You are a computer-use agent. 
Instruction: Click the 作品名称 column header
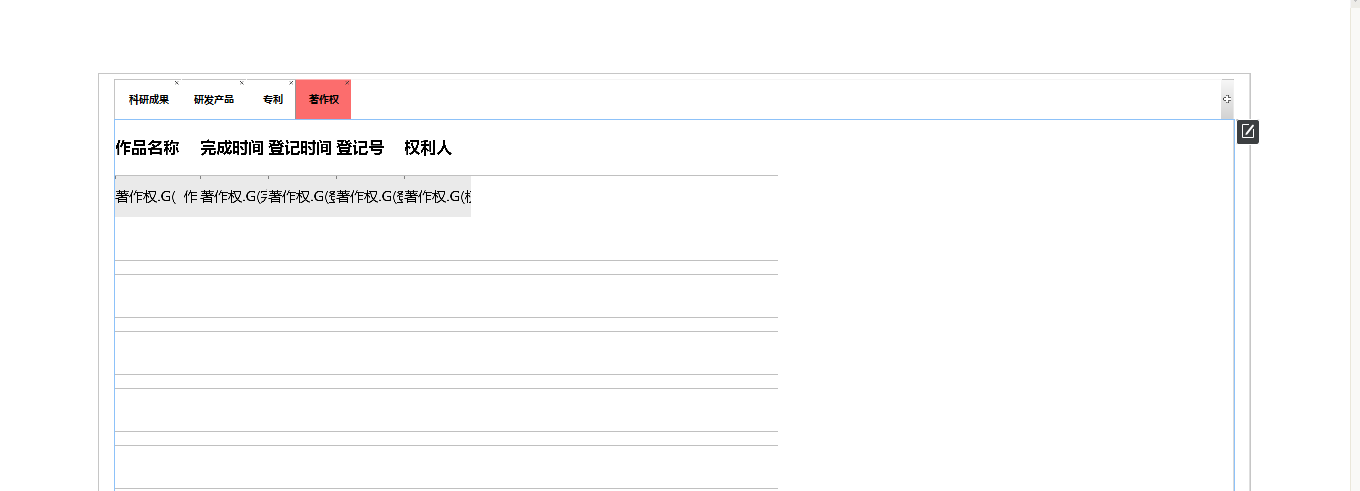pyautogui.click(x=147, y=148)
